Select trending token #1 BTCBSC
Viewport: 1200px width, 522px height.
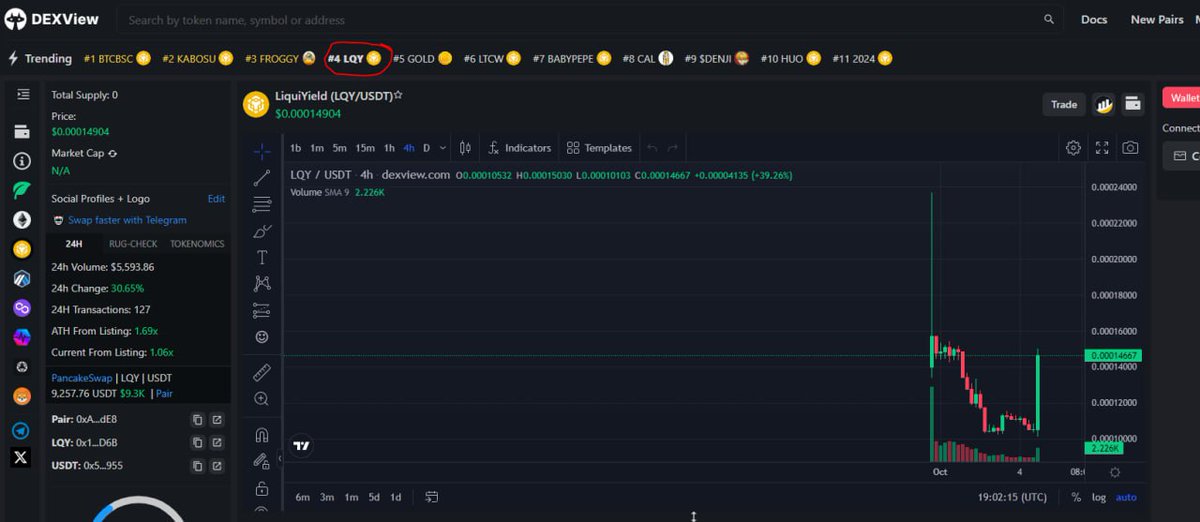coord(117,59)
